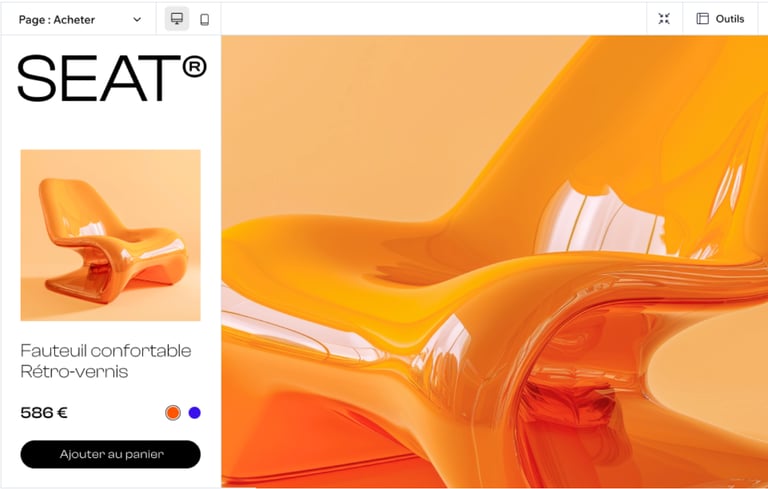Click the Ajouter au panier button

tap(111, 454)
